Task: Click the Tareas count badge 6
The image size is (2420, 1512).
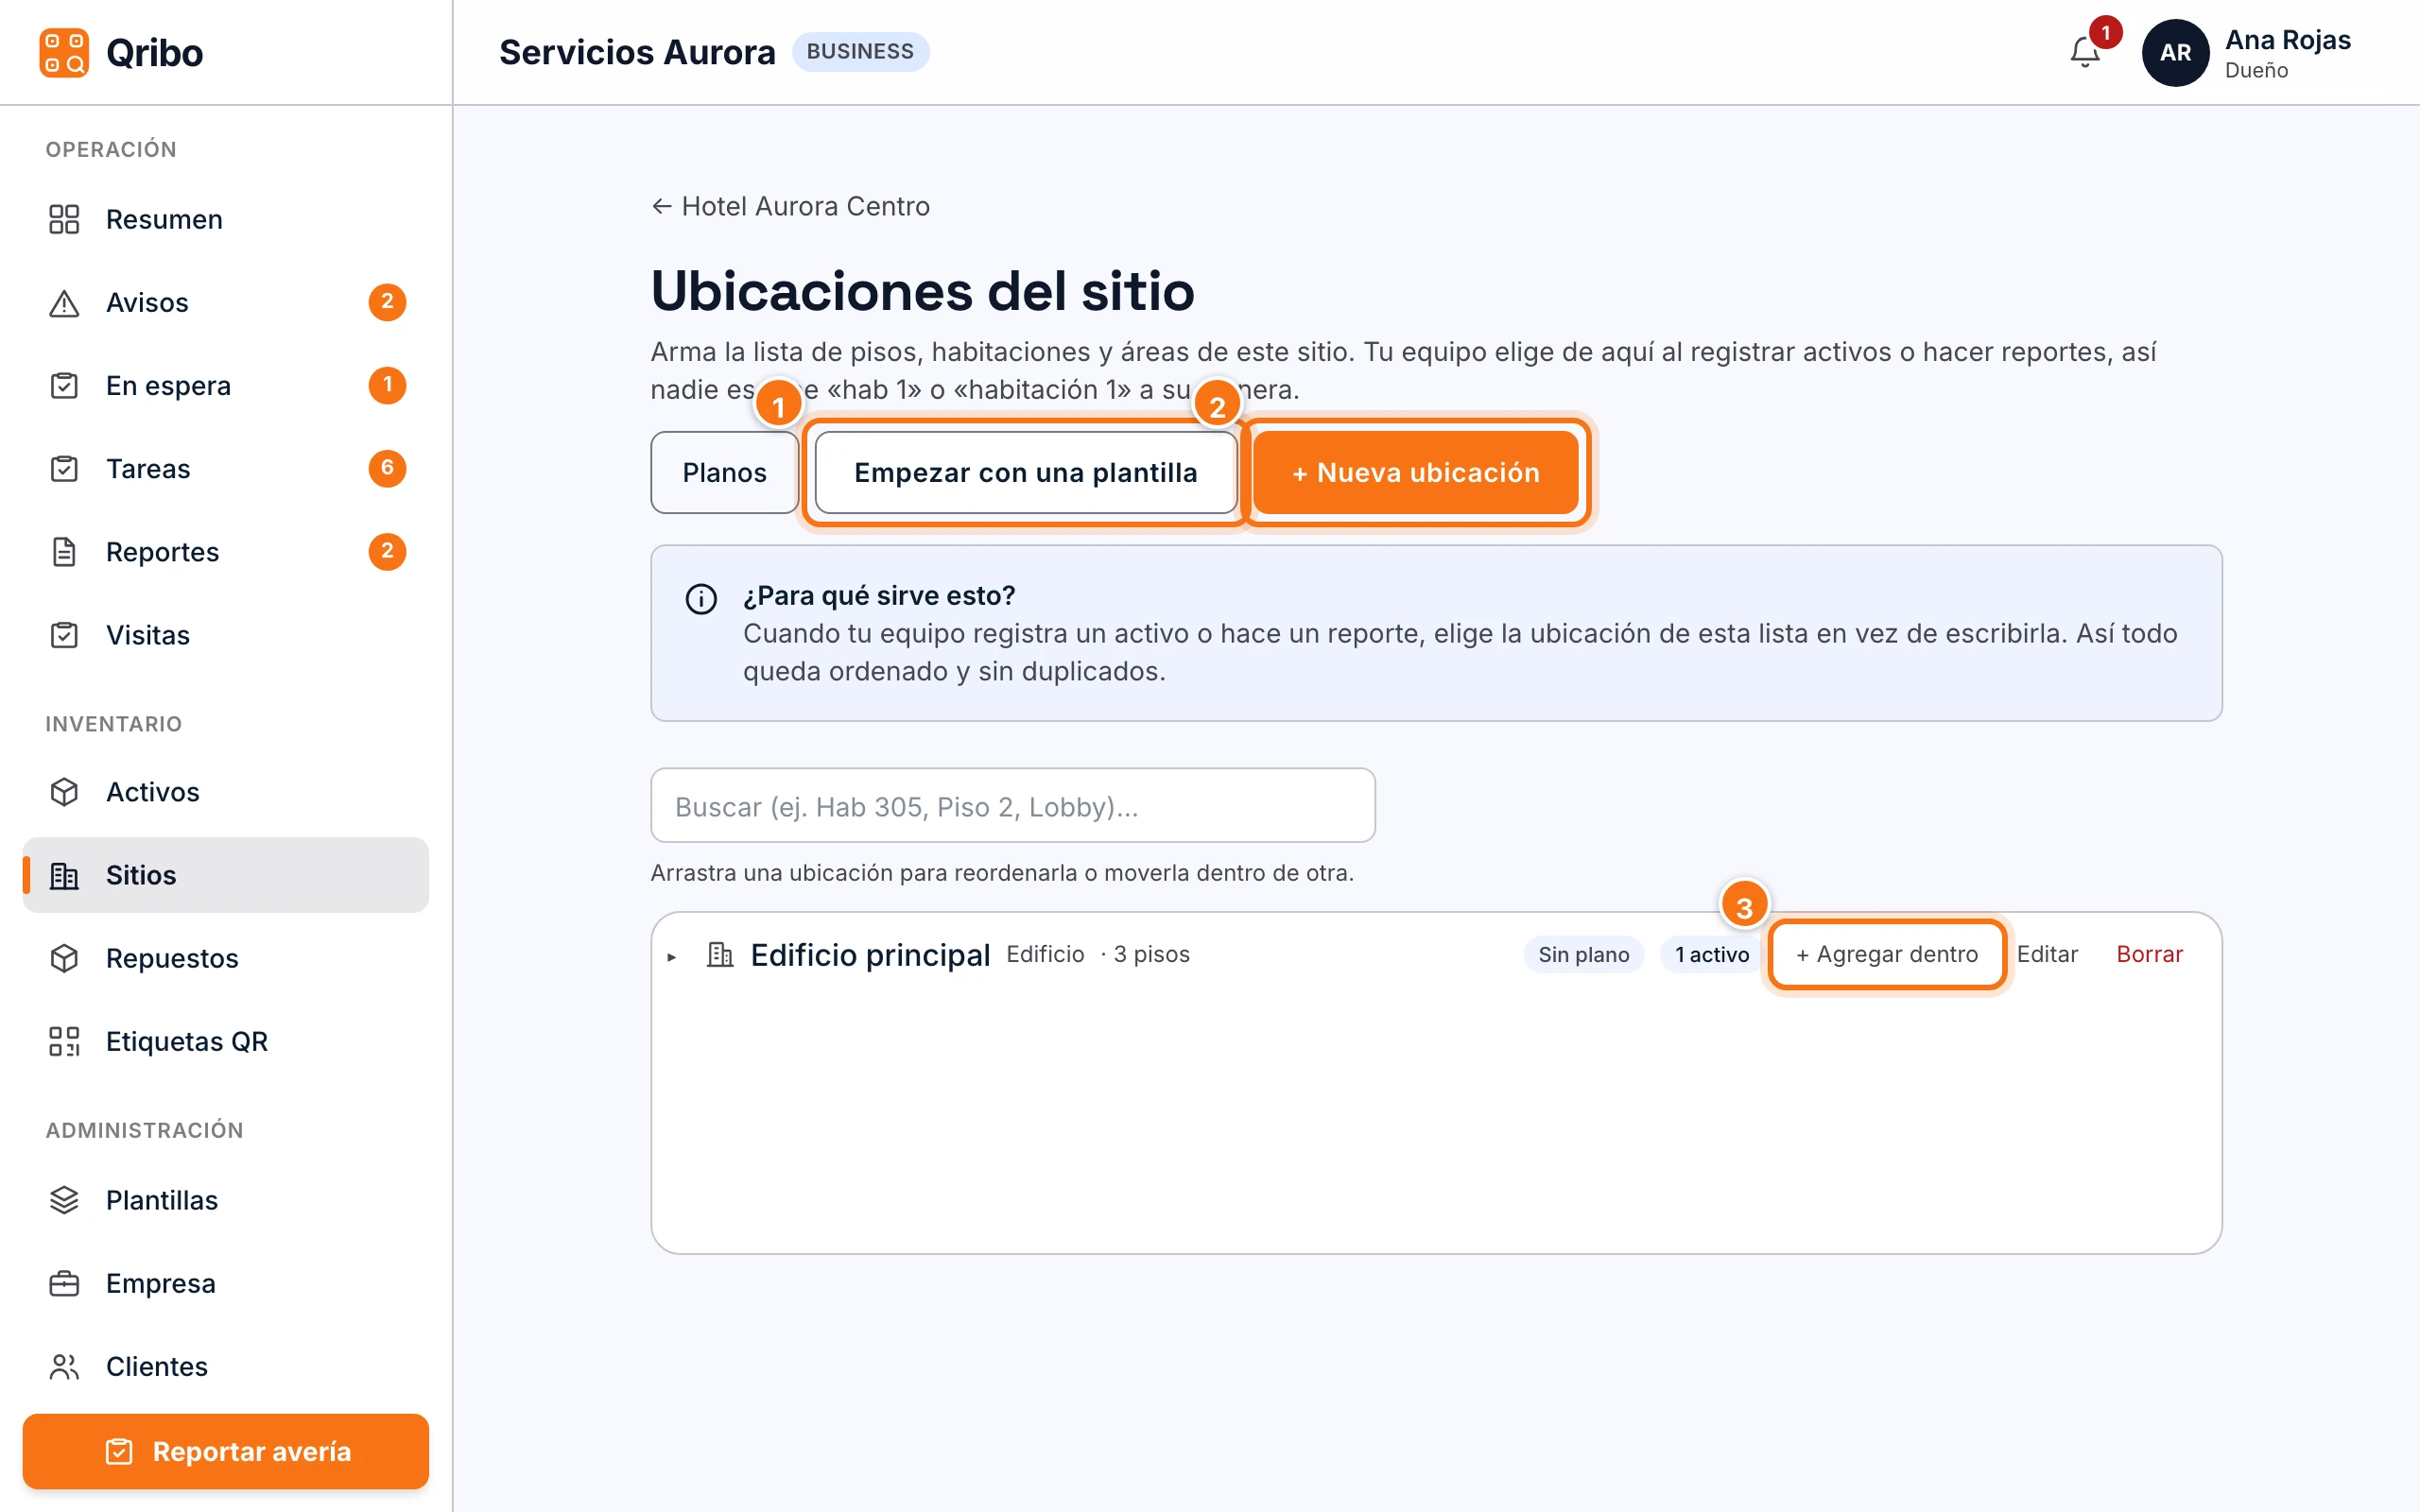Action: (x=387, y=467)
